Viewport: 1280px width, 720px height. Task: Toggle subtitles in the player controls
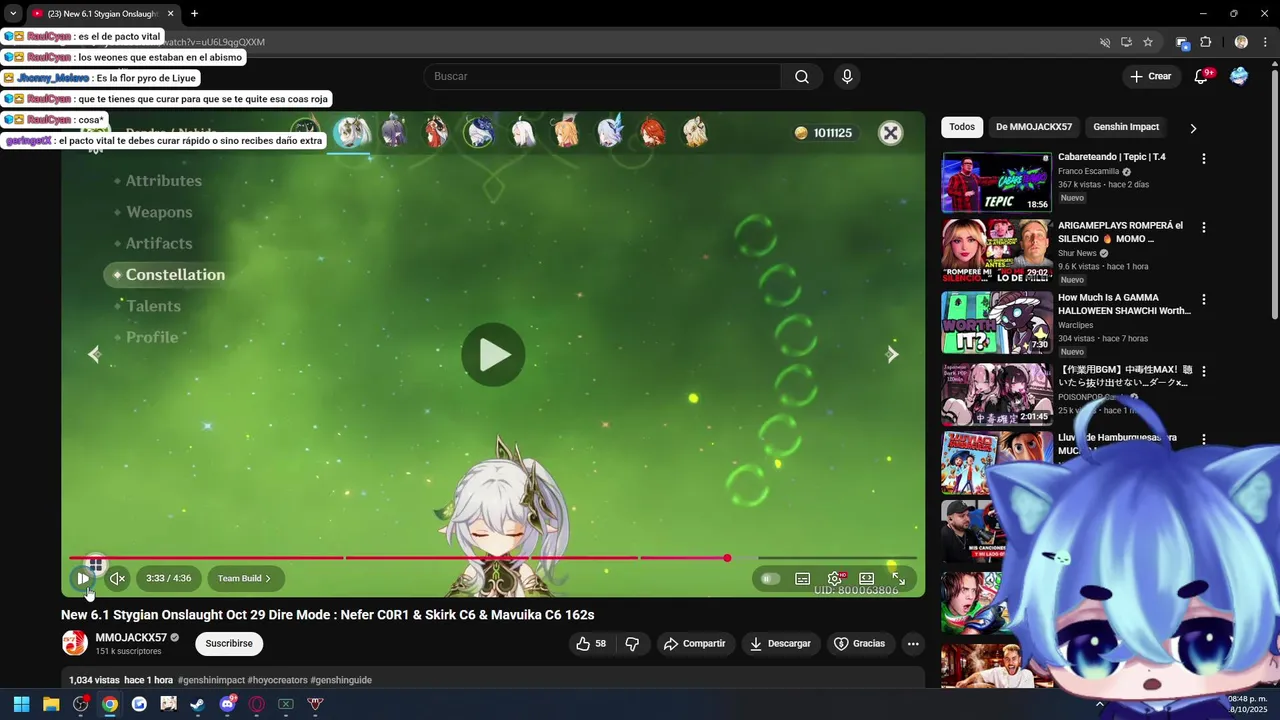802,578
